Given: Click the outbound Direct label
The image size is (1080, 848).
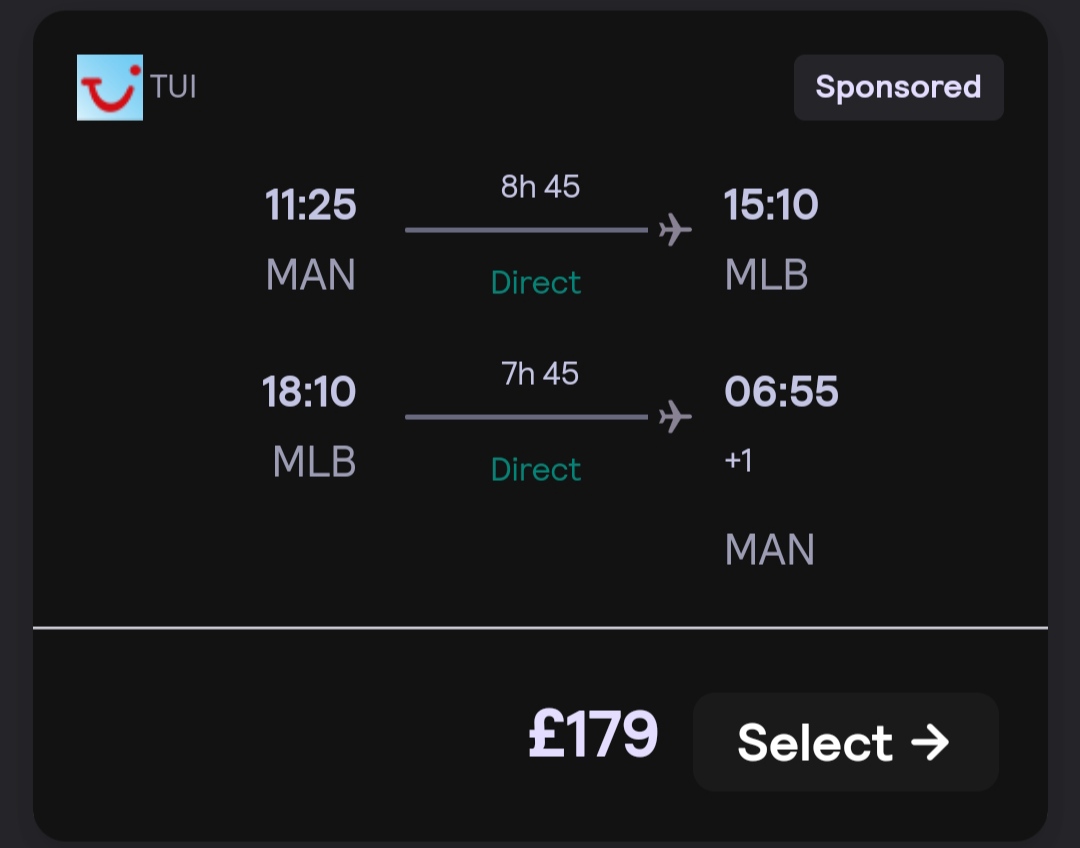Looking at the screenshot, I should coord(536,282).
